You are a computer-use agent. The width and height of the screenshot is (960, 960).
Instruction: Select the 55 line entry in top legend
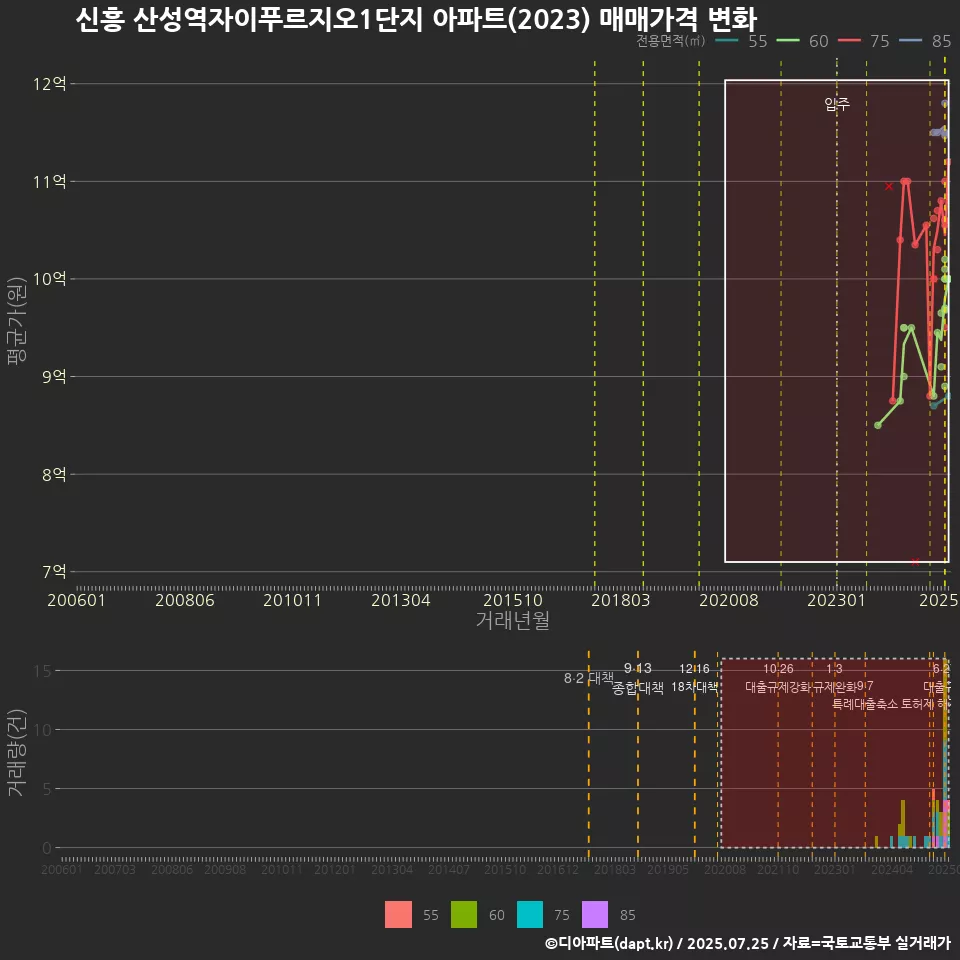741,41
